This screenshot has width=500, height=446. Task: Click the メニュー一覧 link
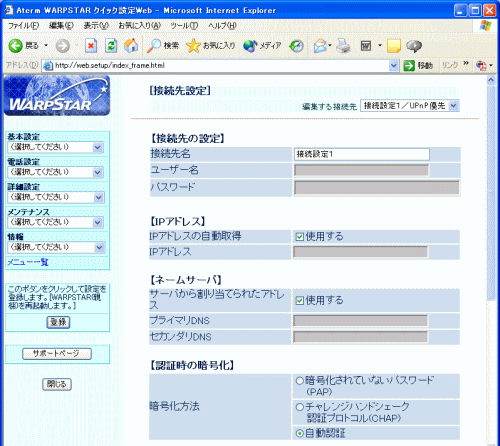[x=28, y=262]
